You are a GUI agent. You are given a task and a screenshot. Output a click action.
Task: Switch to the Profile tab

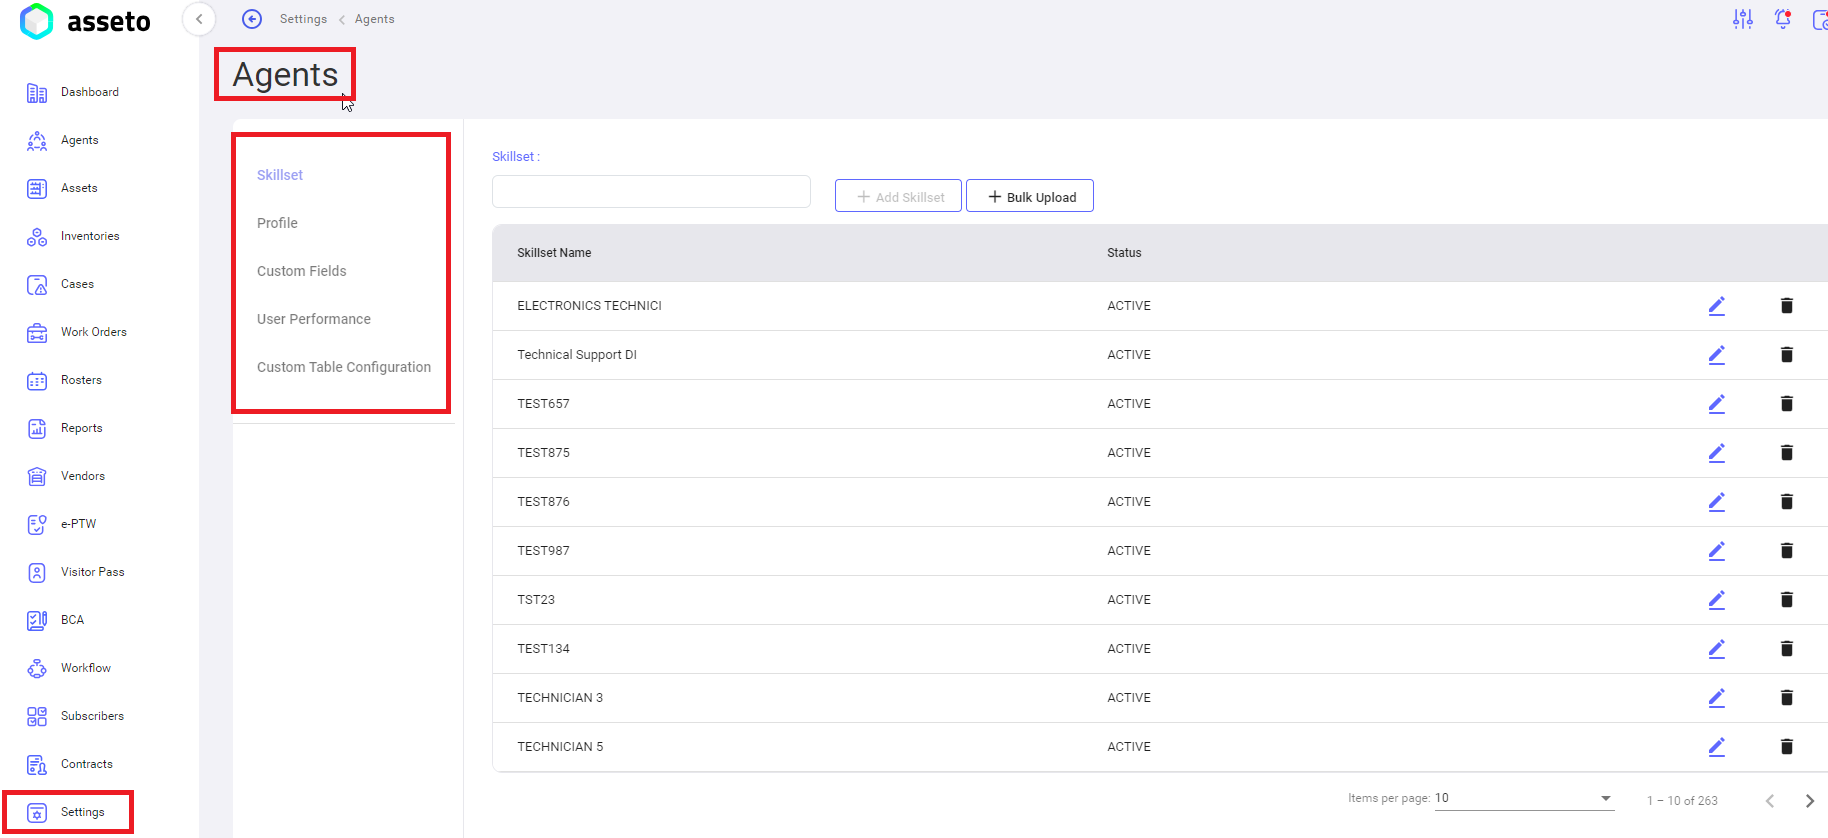pos(277,223)
